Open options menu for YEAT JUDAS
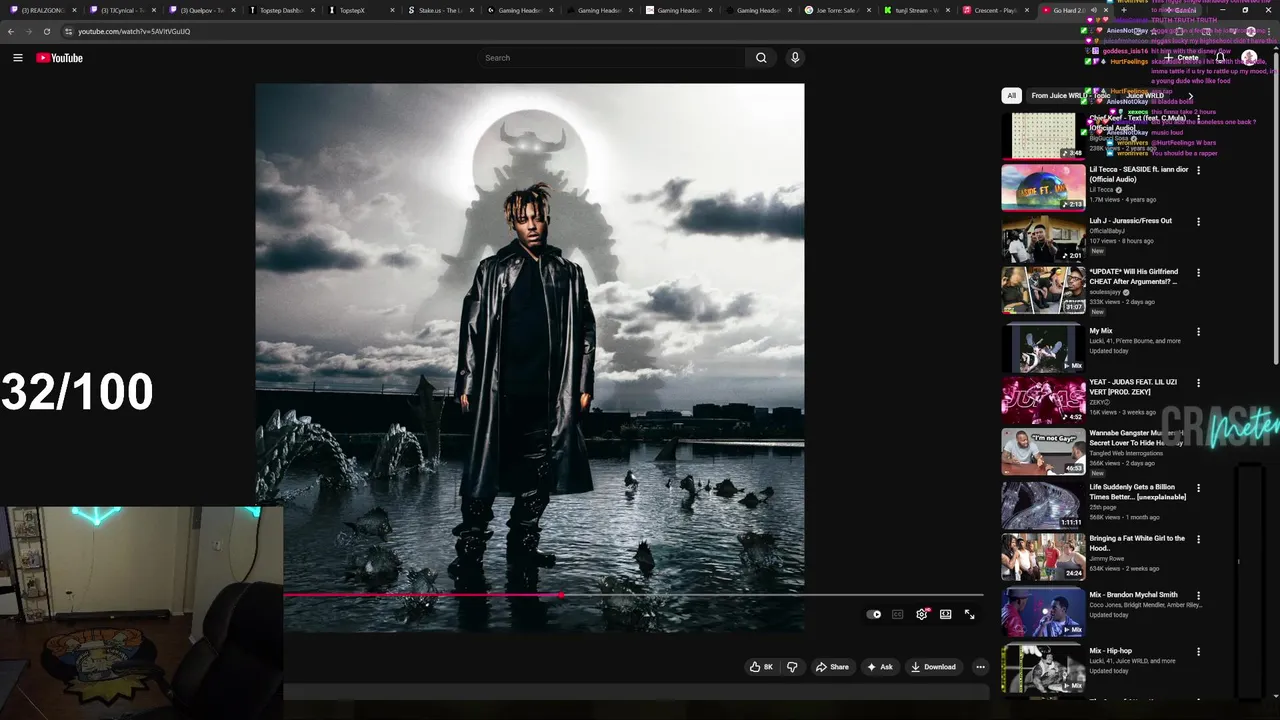Screen dimensions: 1280x720 click(x=1198, y=383)
